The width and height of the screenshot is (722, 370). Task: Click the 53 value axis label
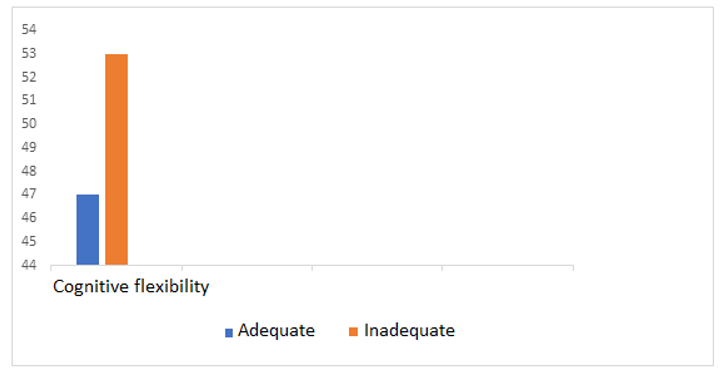point(29,53)
